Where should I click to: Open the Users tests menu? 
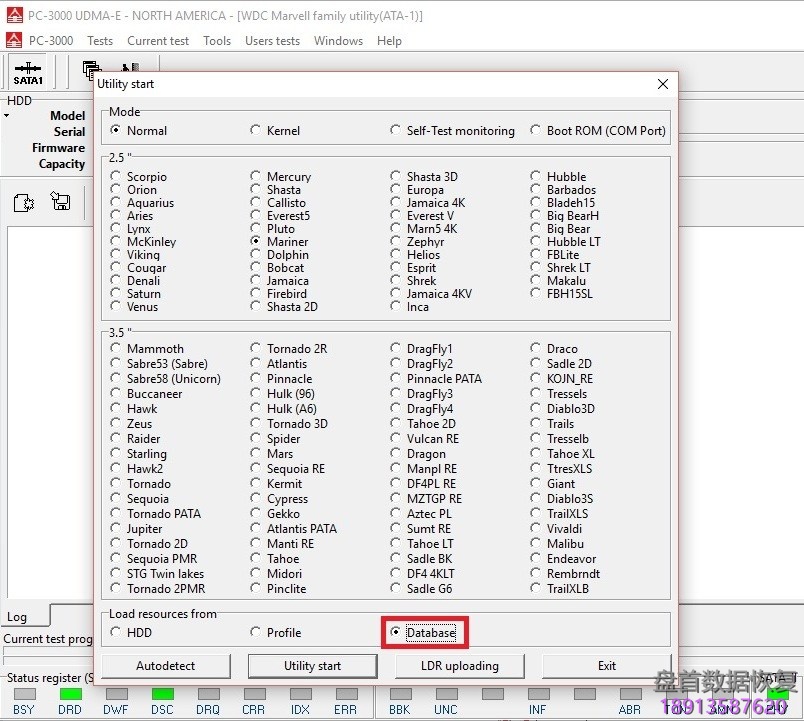[272, 41]
